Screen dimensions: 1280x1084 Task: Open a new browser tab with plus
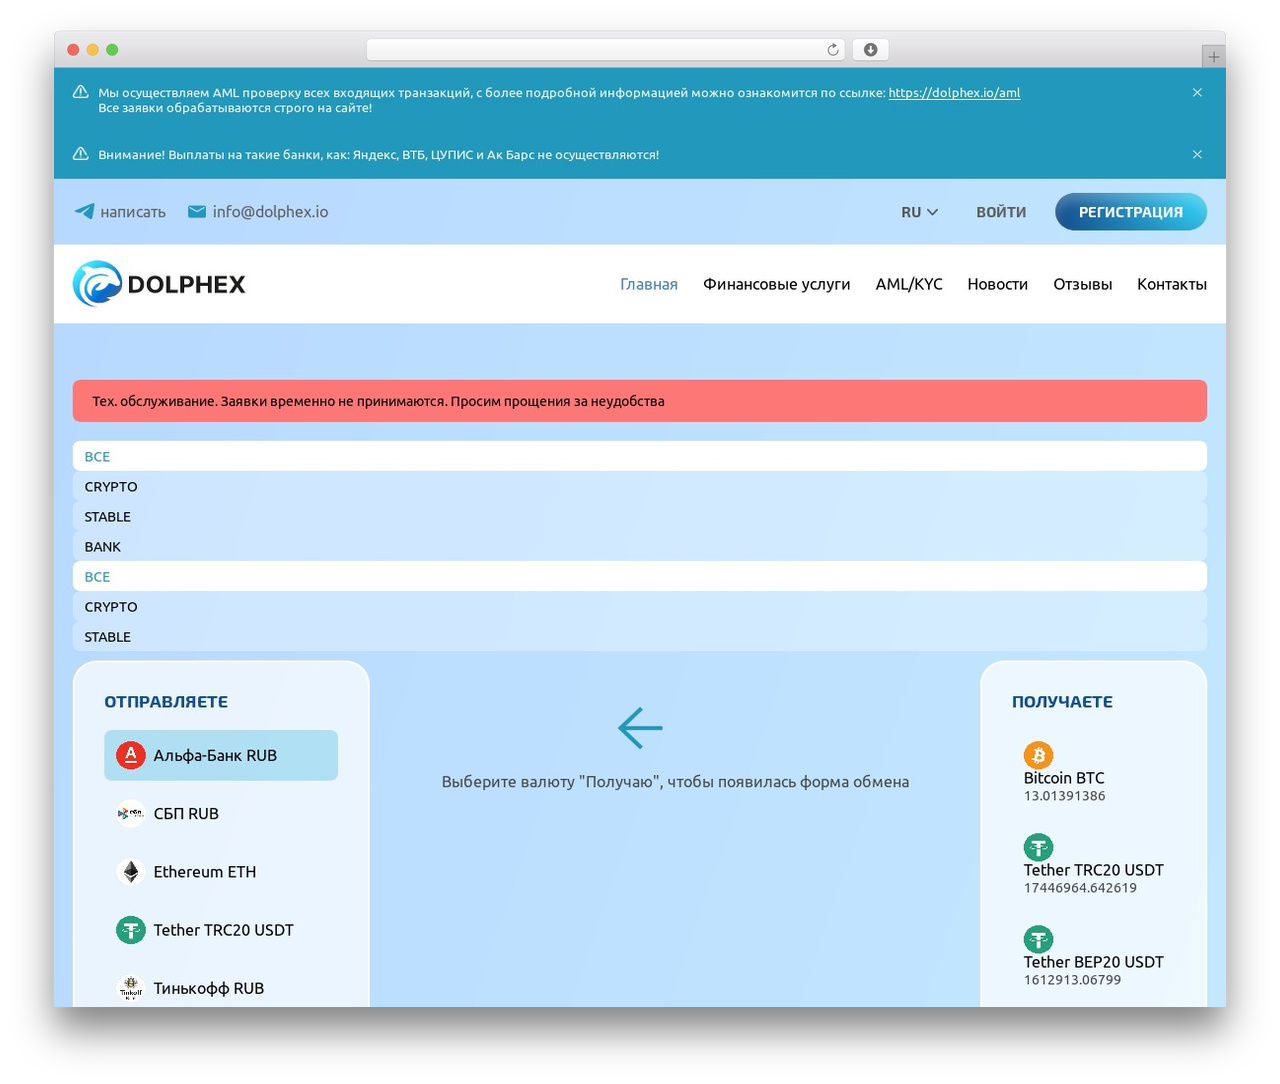pos(1213,57)
